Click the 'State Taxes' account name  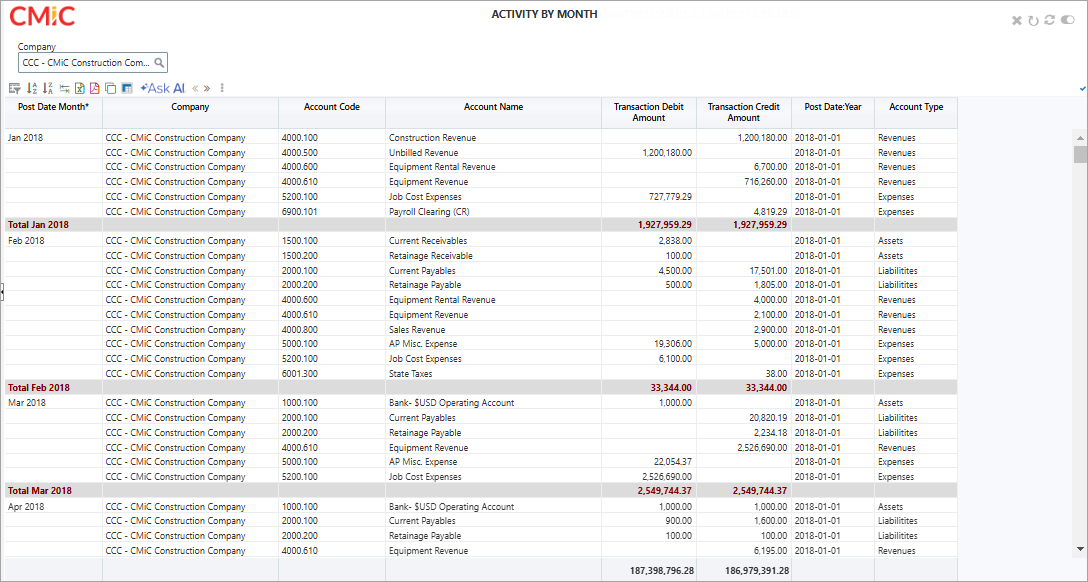pyautogui.click(x=411, y=374)
